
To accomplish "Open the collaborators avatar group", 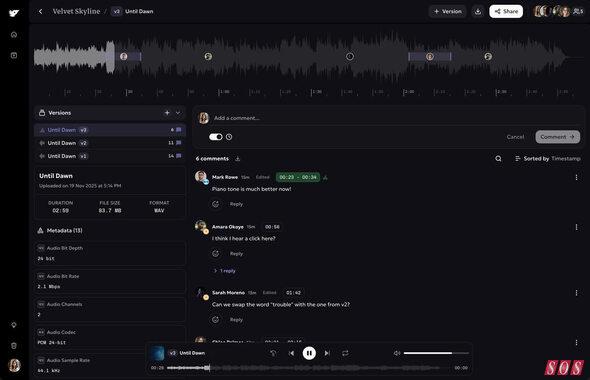I will click(558, 11).
